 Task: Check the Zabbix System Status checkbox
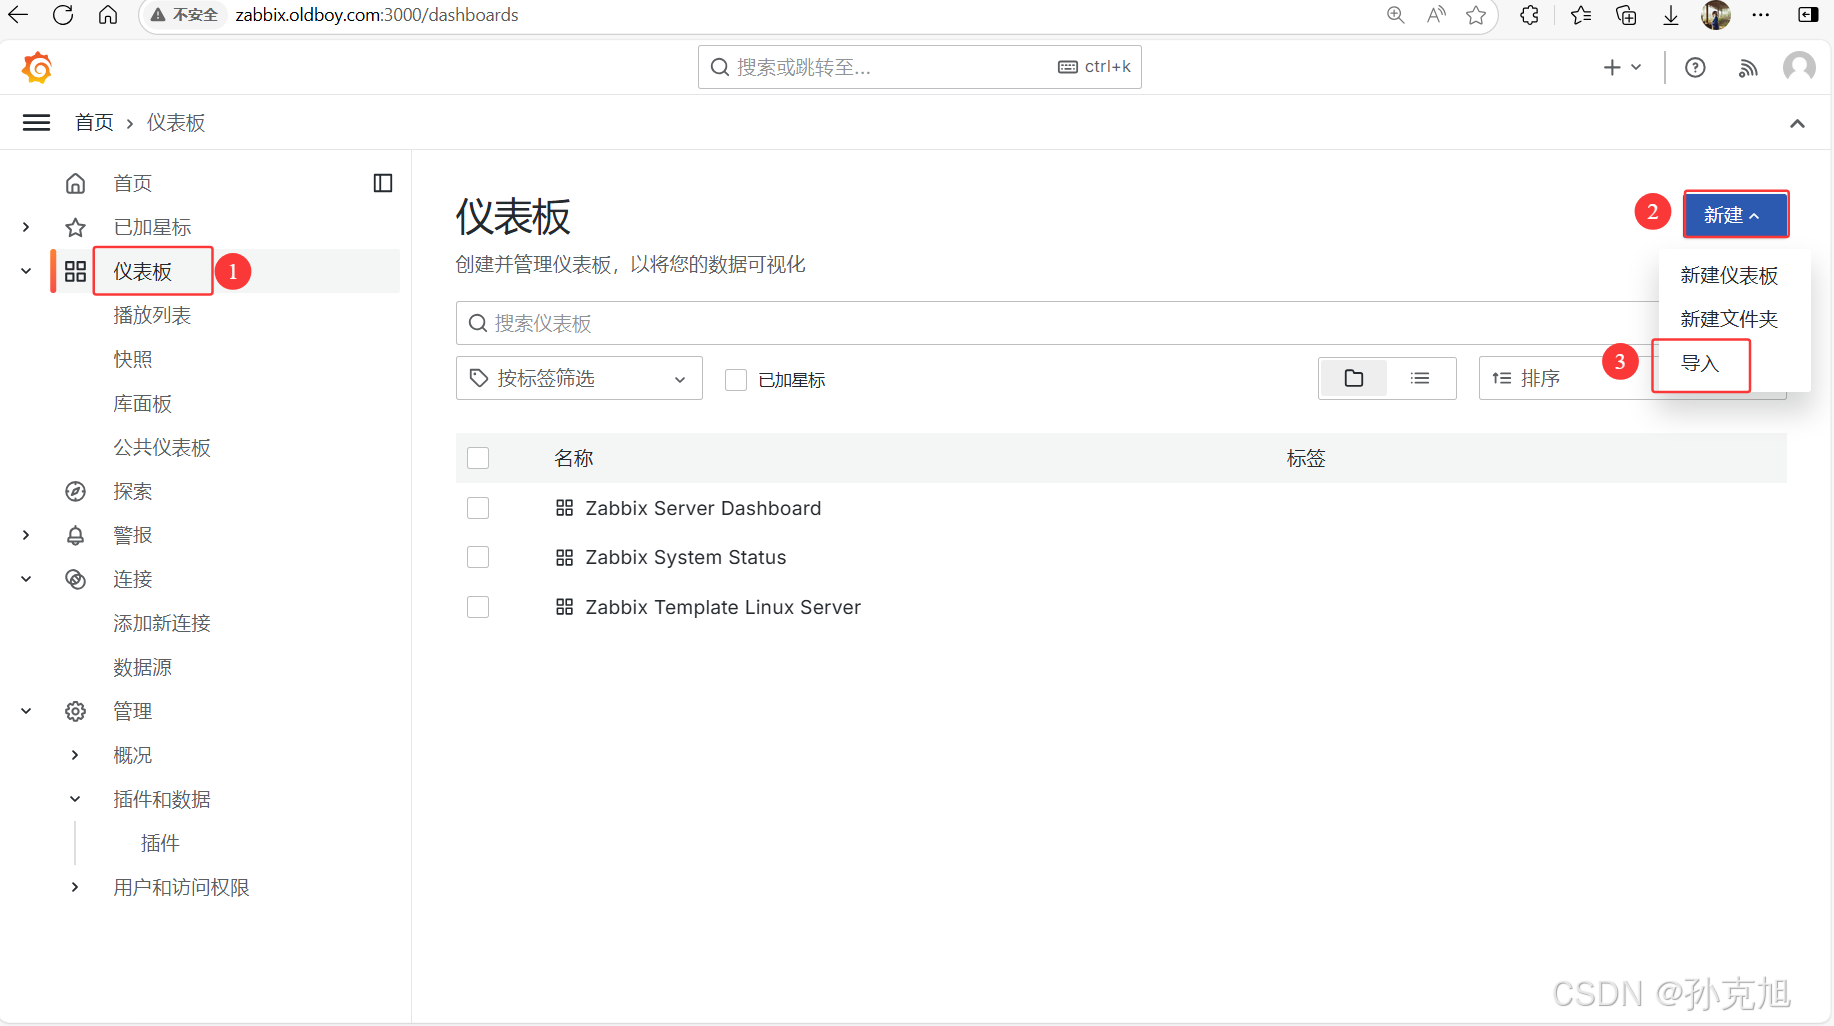coord(478,557)
